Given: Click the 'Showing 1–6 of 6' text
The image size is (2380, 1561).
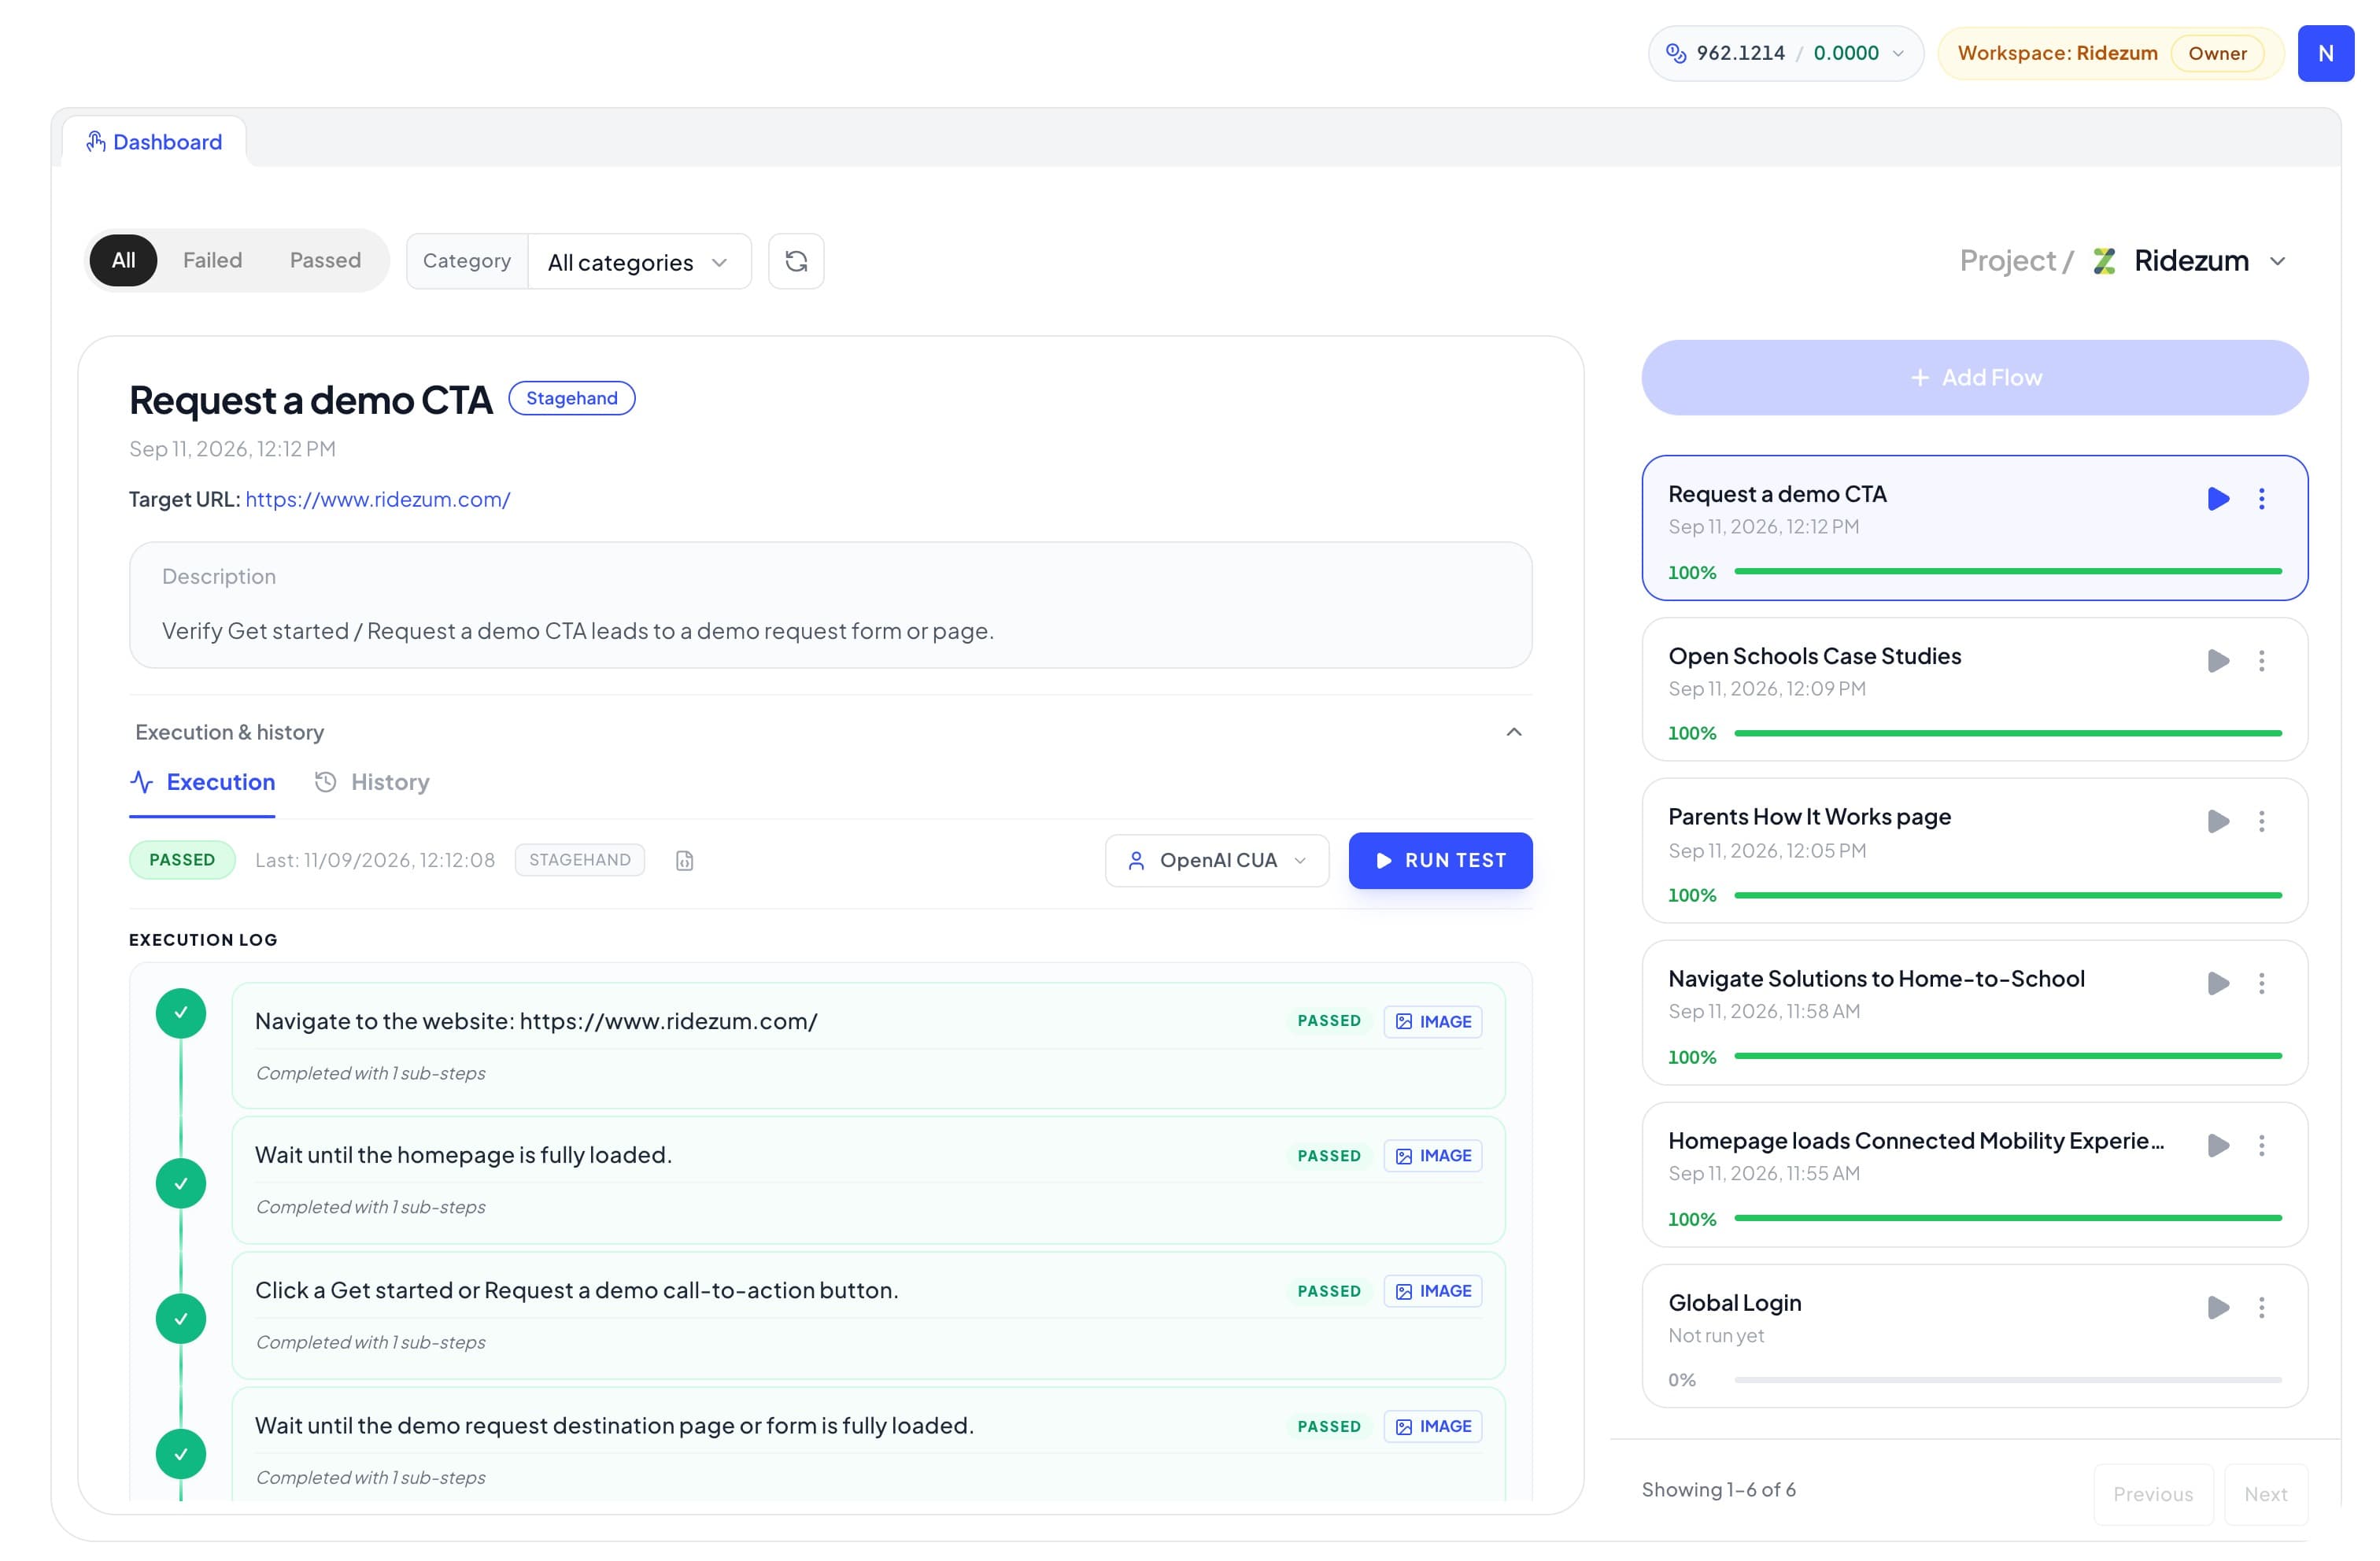Looking at the screenshot, I should 1718,1489.
